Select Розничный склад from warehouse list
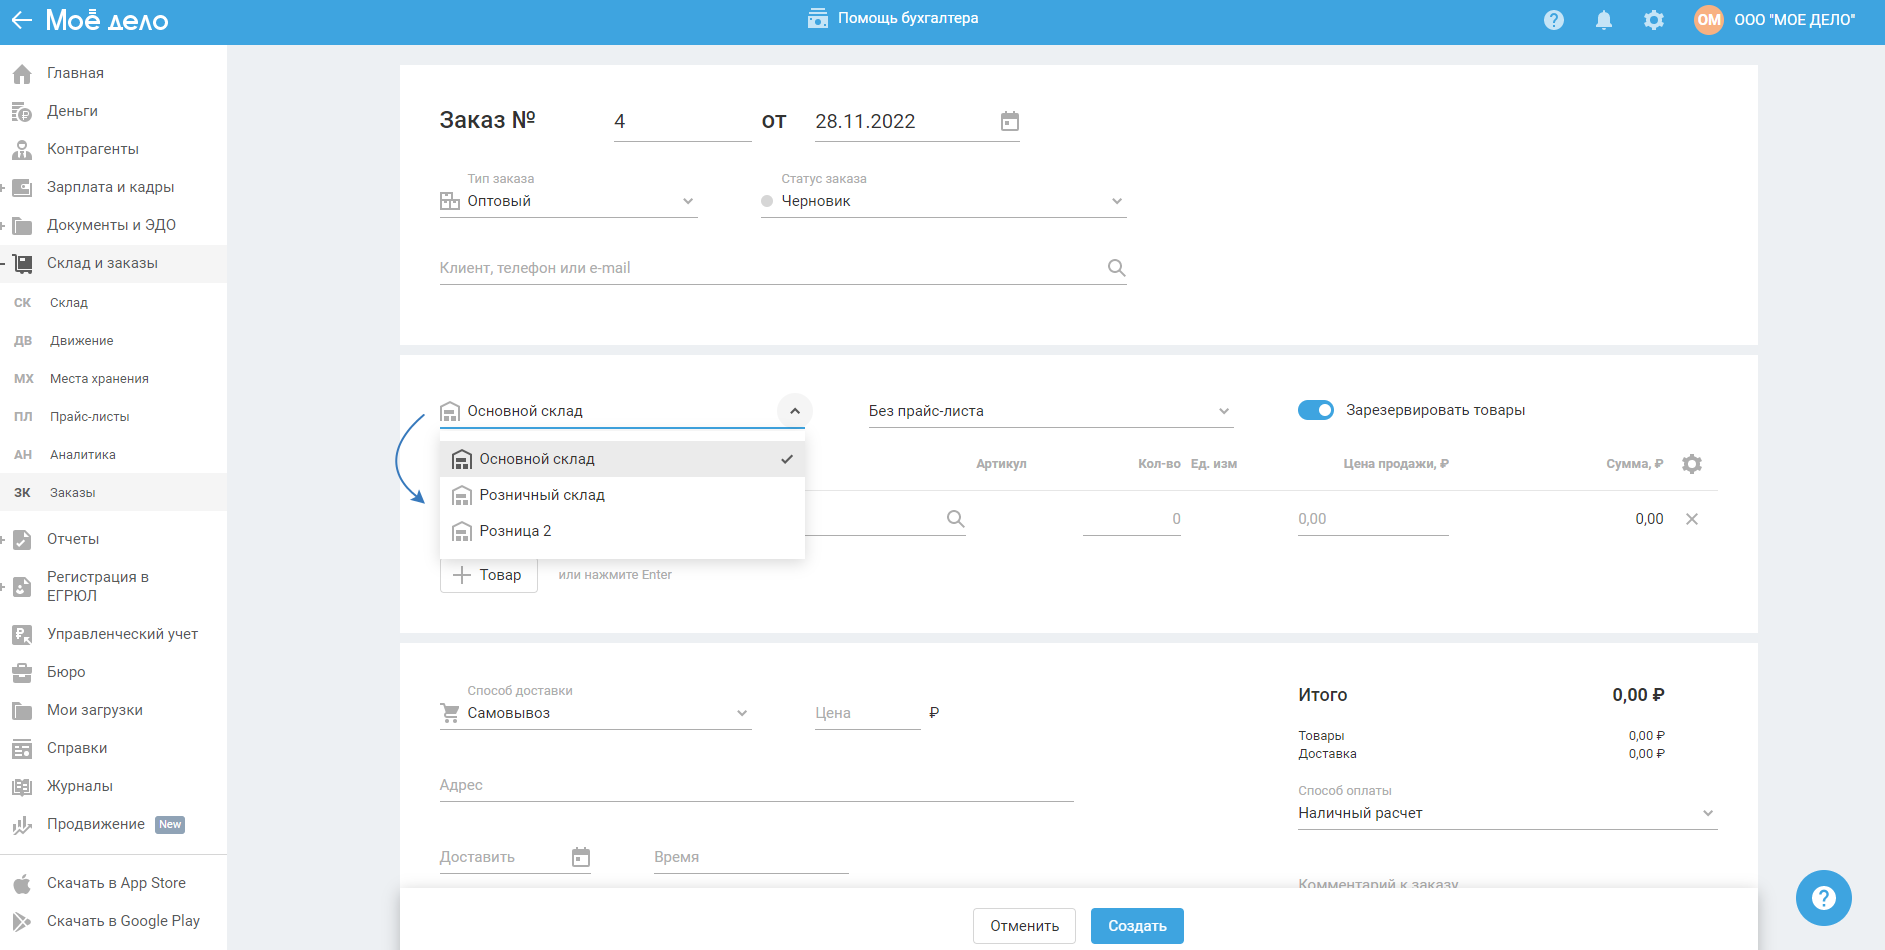The width and height of the screenshot is (1885, 950). [x=541, y=495]
